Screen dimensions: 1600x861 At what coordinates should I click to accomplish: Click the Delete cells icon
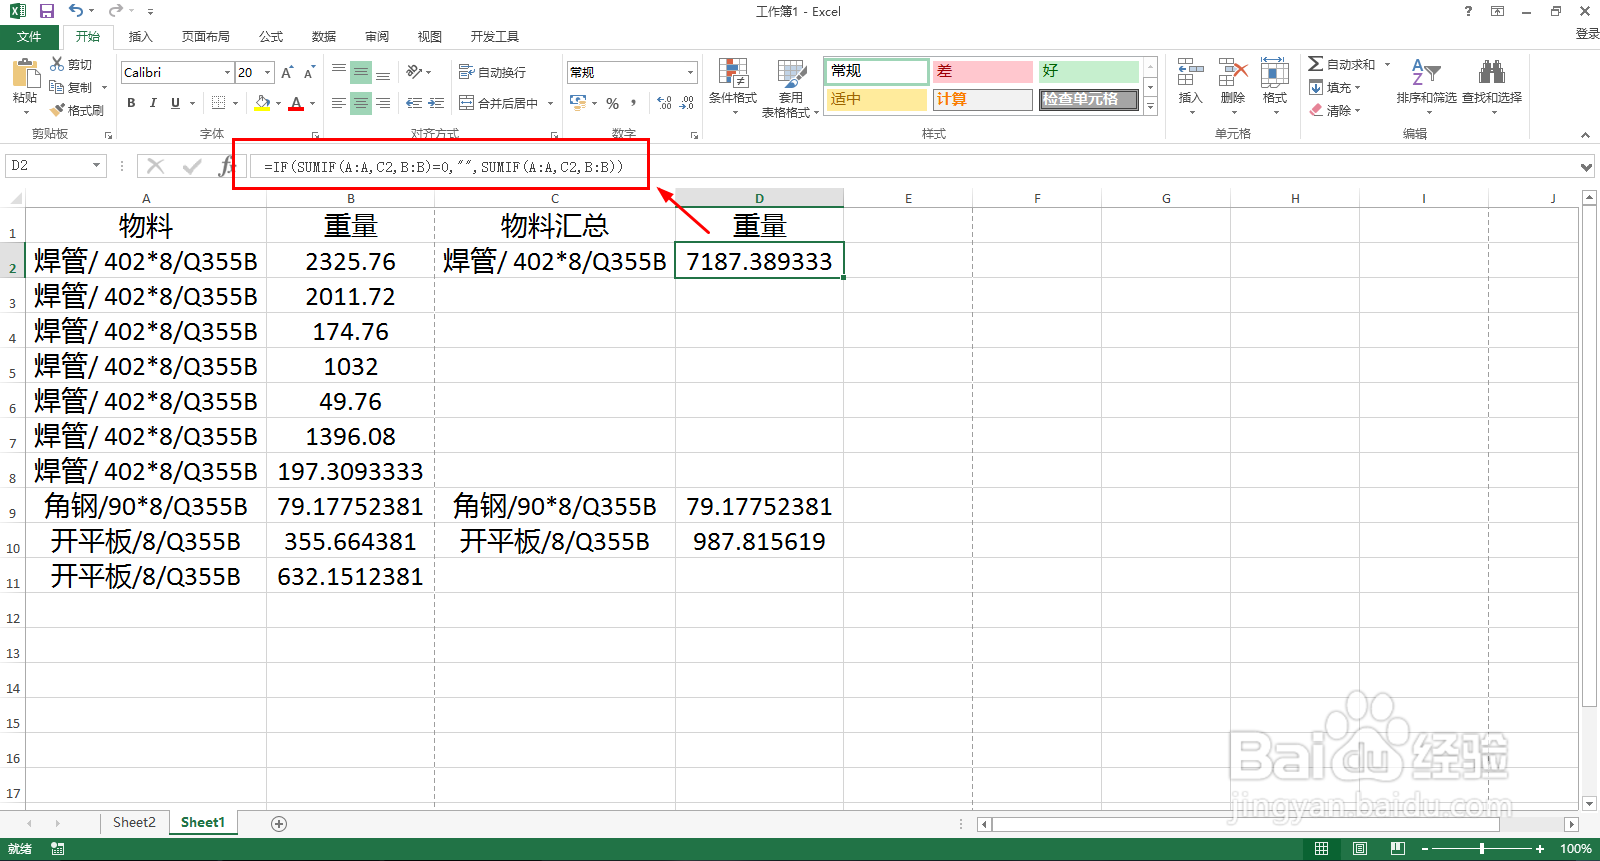(1232, 73)
